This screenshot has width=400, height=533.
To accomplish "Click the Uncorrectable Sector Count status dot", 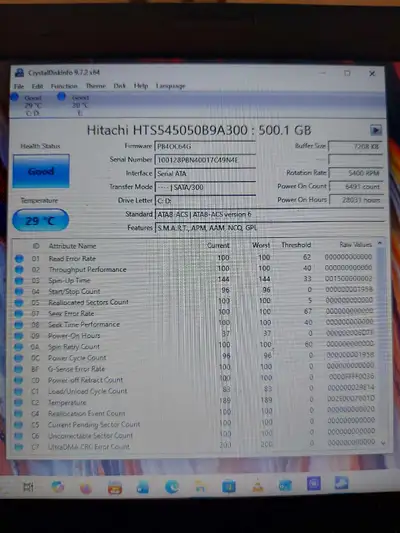I will [x=19, y=436].
